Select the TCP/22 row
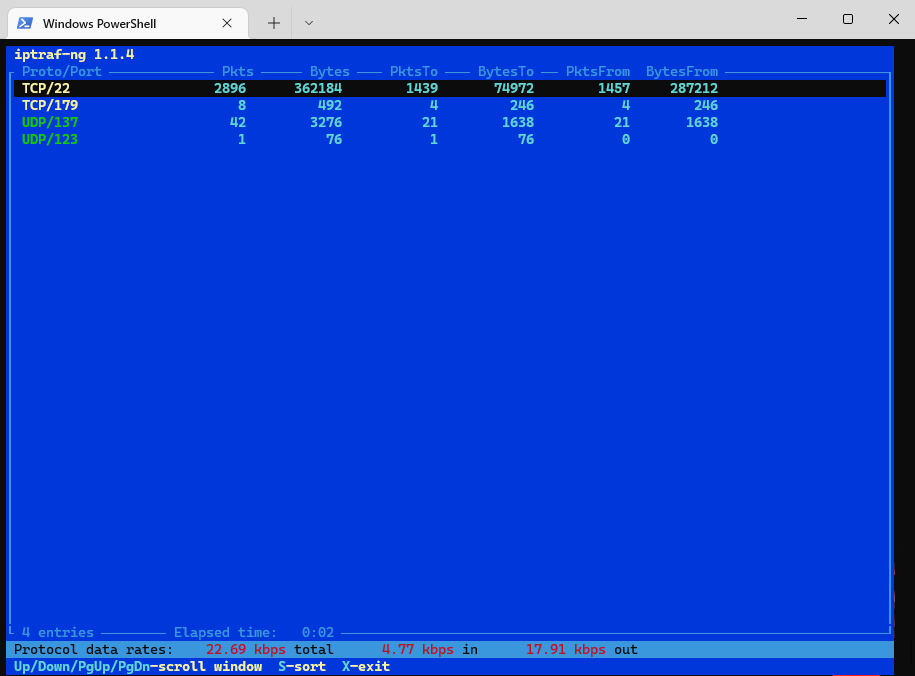Screen dimensions: 915x676 tap(450, 88)
